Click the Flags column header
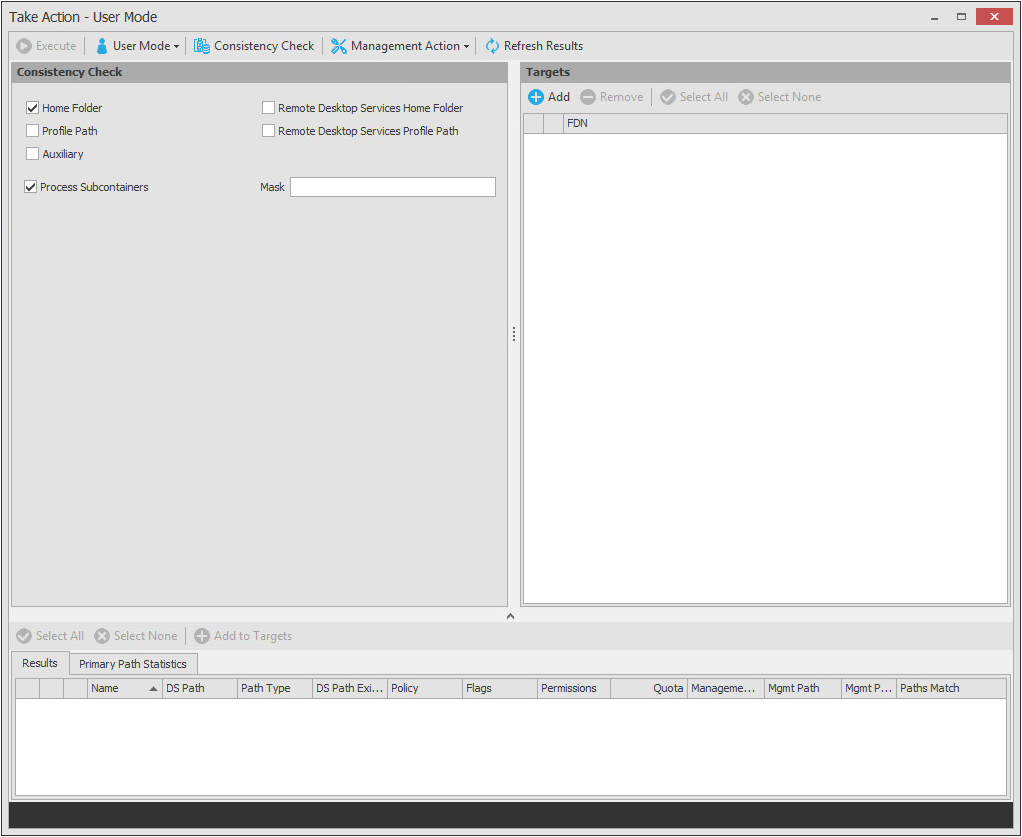The image size is (1022, 837). (499, 688)
